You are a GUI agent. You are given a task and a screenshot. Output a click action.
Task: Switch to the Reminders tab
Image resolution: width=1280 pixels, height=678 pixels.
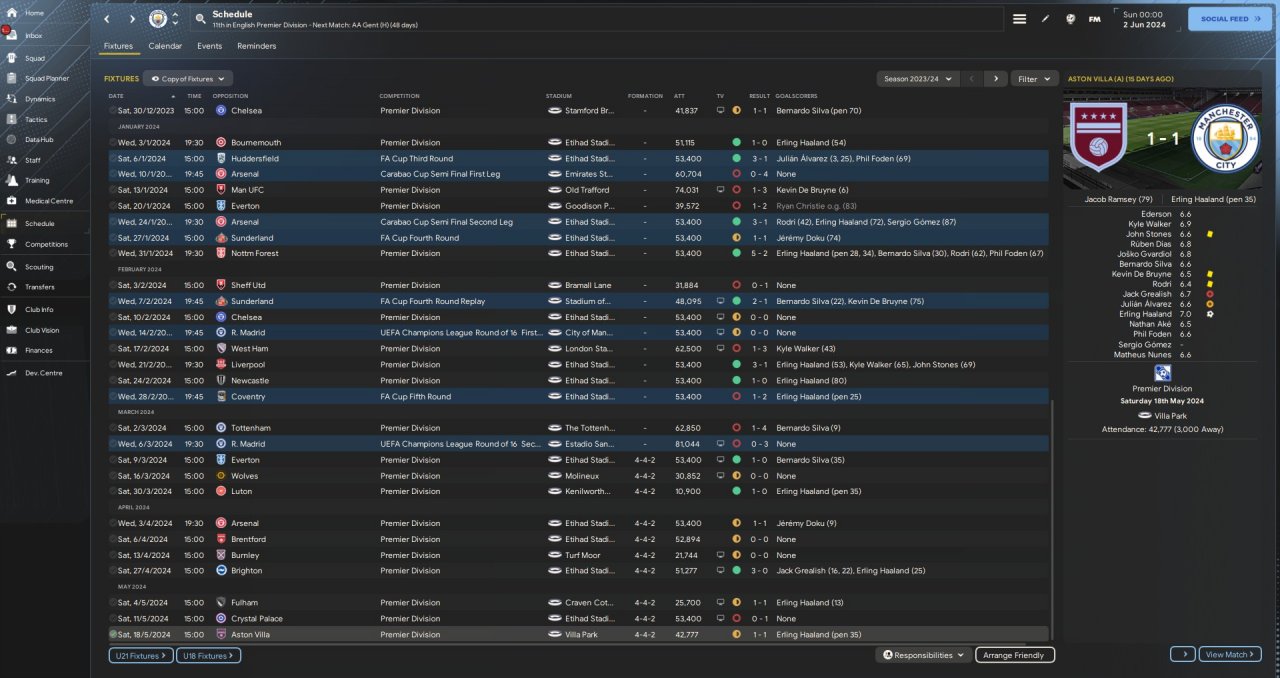tap(257, 46)
